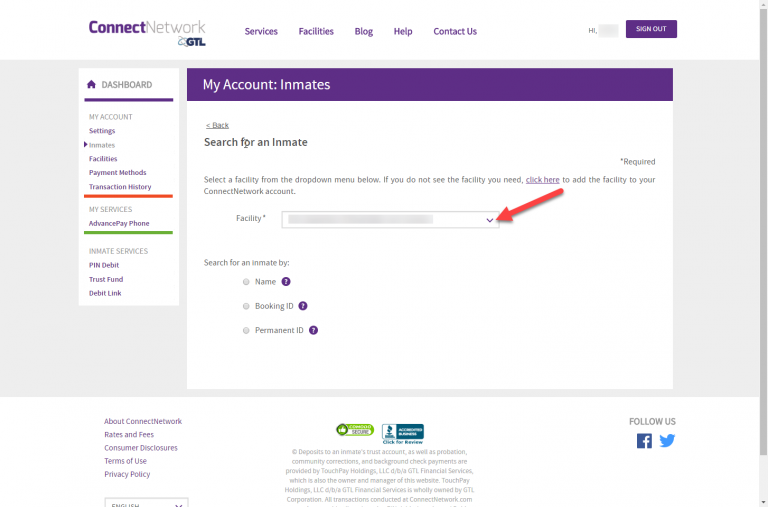
Task: Show help for Name search option
Action: [x=286, y=282]
